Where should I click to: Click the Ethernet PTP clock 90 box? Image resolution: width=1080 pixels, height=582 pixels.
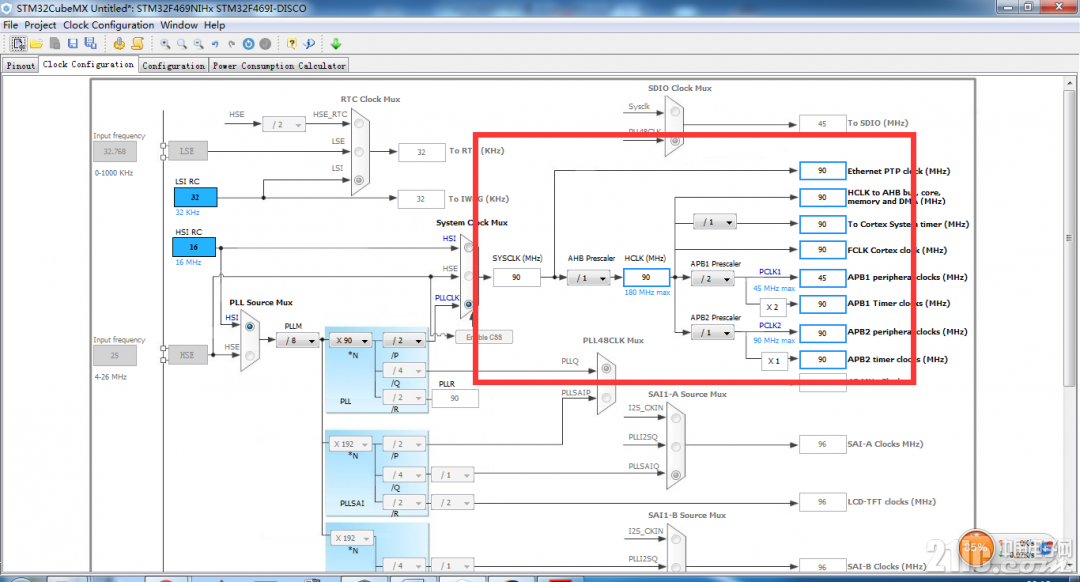(x=822, y=170)
